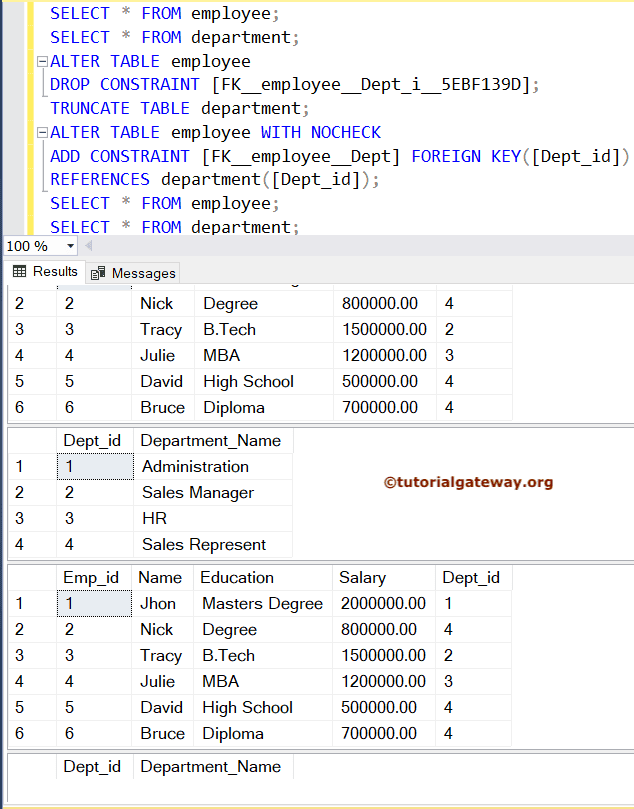Click the DROP CONSTRAINT line in the editor

(295, 85)
